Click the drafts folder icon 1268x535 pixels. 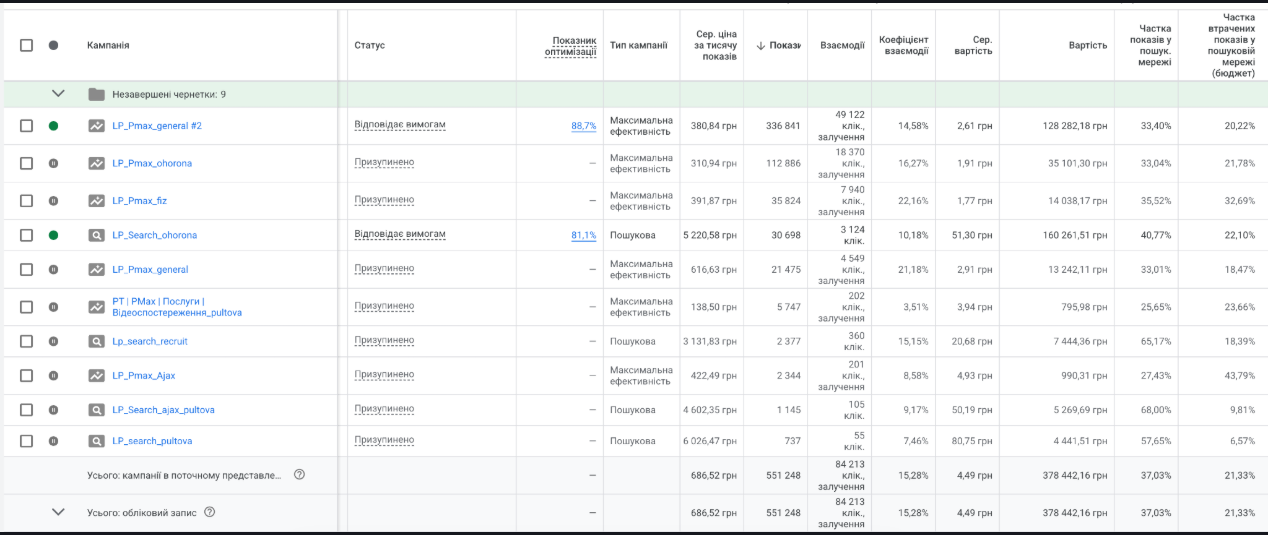(x=96, y=94)
